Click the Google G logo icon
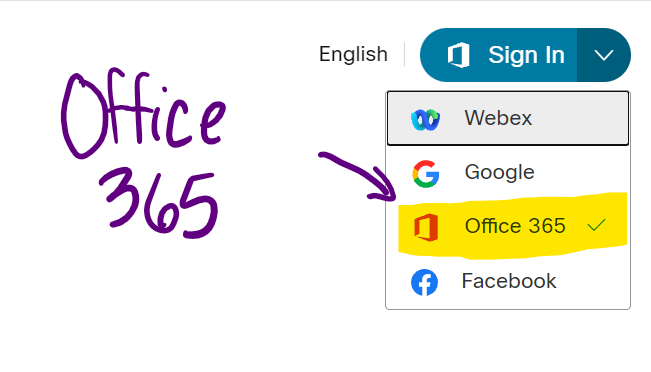 [x=426, y=174]
